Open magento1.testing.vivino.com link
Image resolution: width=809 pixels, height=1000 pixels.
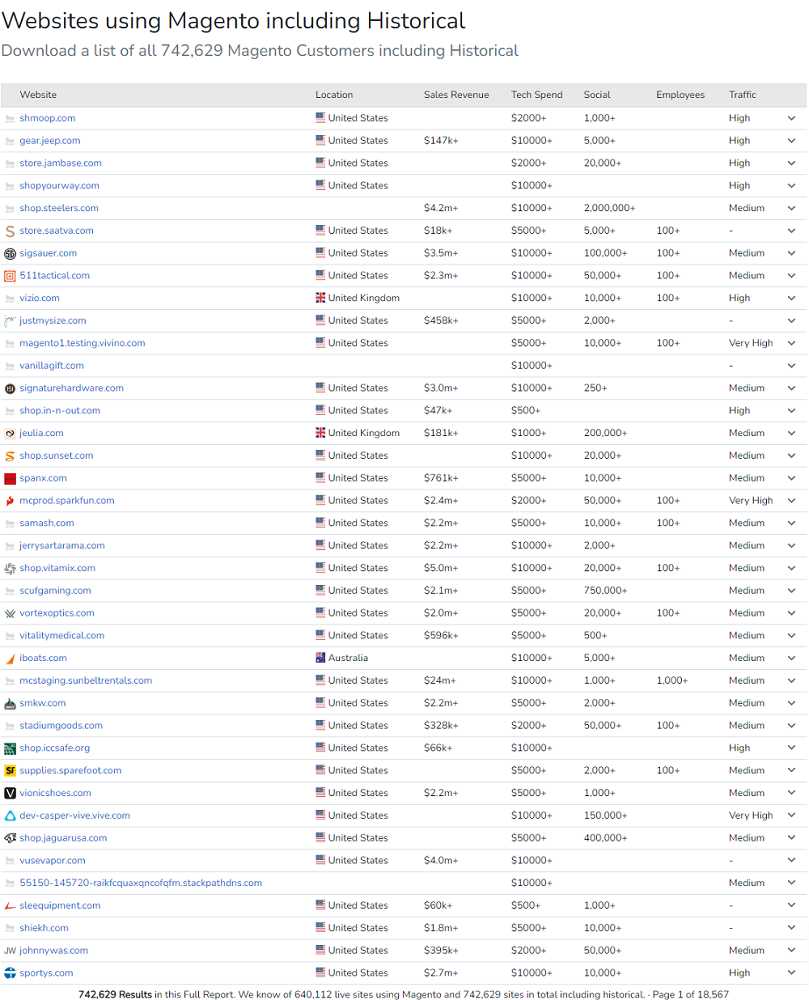pyautogui.click(x=82, y=343)
